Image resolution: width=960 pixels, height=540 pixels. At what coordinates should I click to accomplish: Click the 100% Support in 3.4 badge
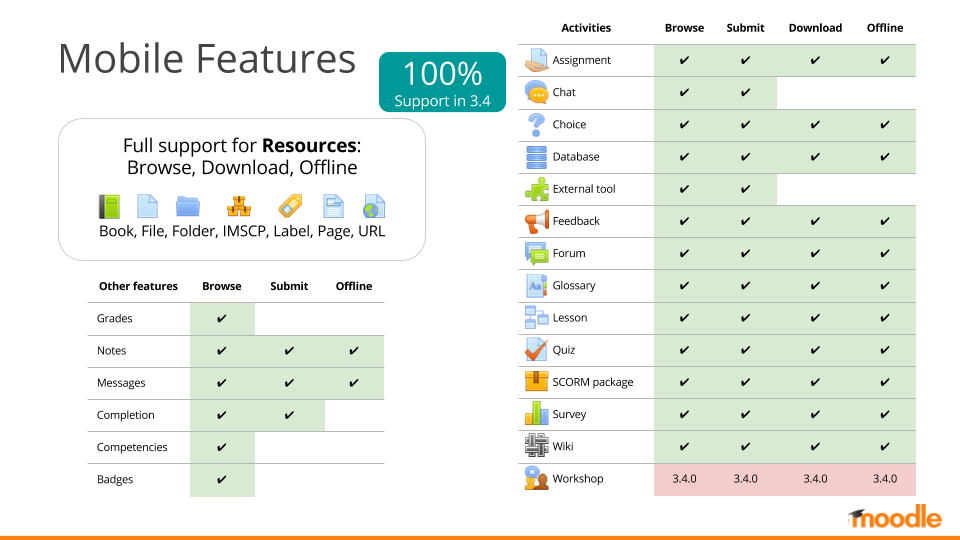tap(442, 83)
